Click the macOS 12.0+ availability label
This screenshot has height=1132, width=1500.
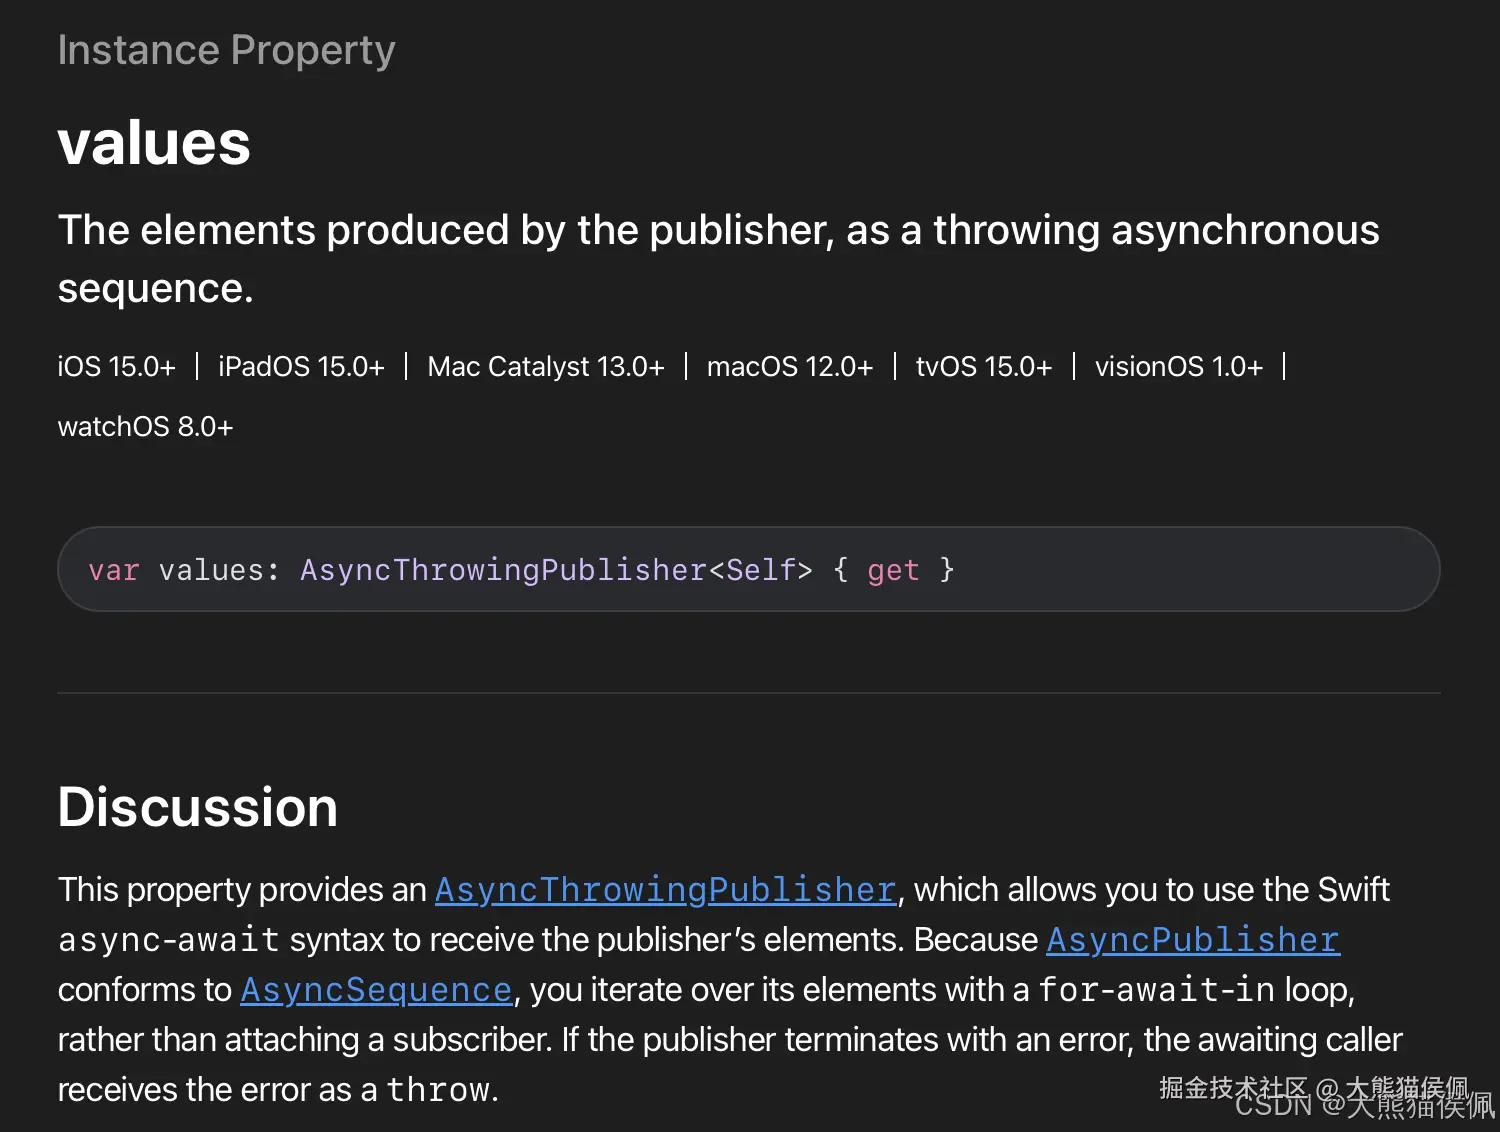click(789, 367)
